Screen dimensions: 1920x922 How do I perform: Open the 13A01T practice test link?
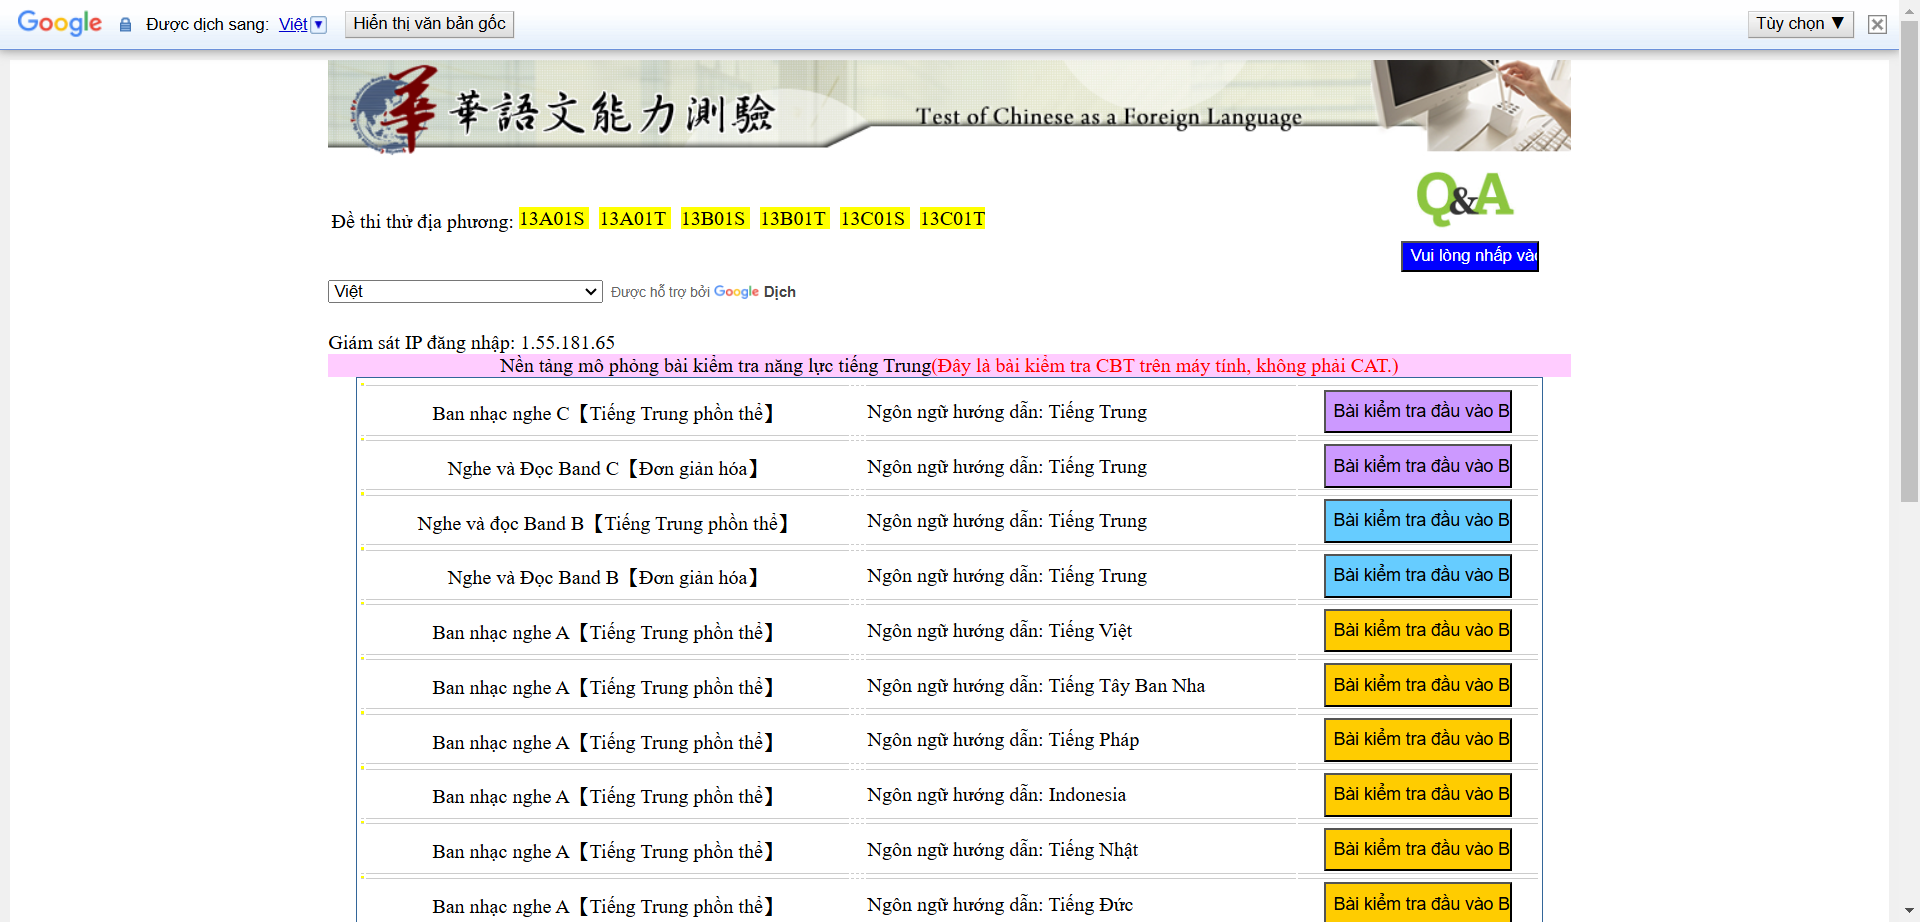[x=633, y=219]
